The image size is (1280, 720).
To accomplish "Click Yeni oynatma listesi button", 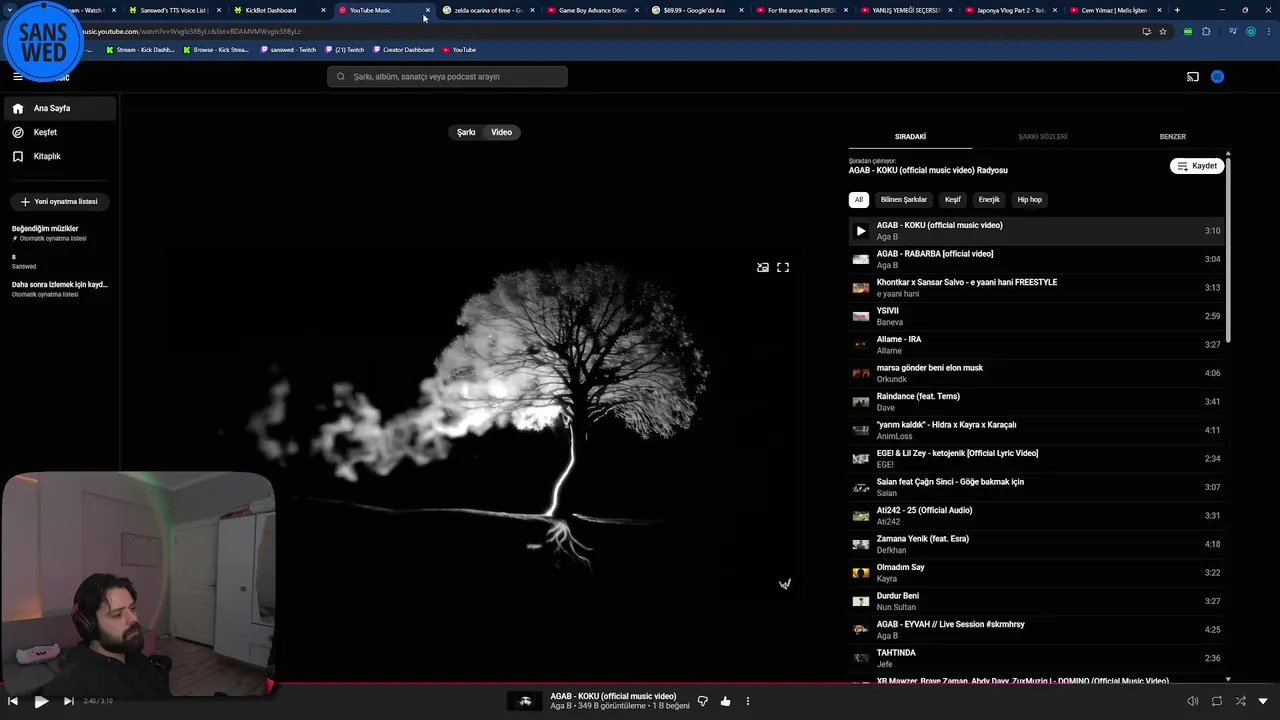I will (x=59, y=201).
